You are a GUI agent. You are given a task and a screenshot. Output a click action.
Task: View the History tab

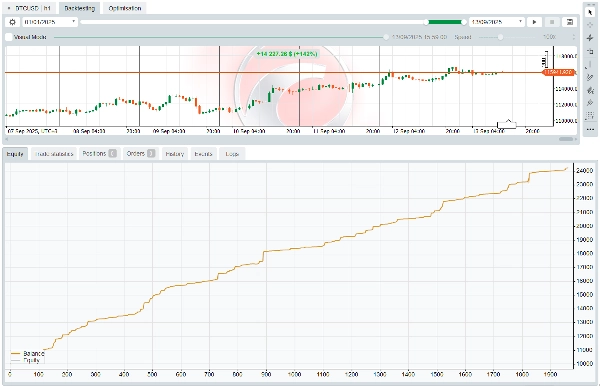175,154
